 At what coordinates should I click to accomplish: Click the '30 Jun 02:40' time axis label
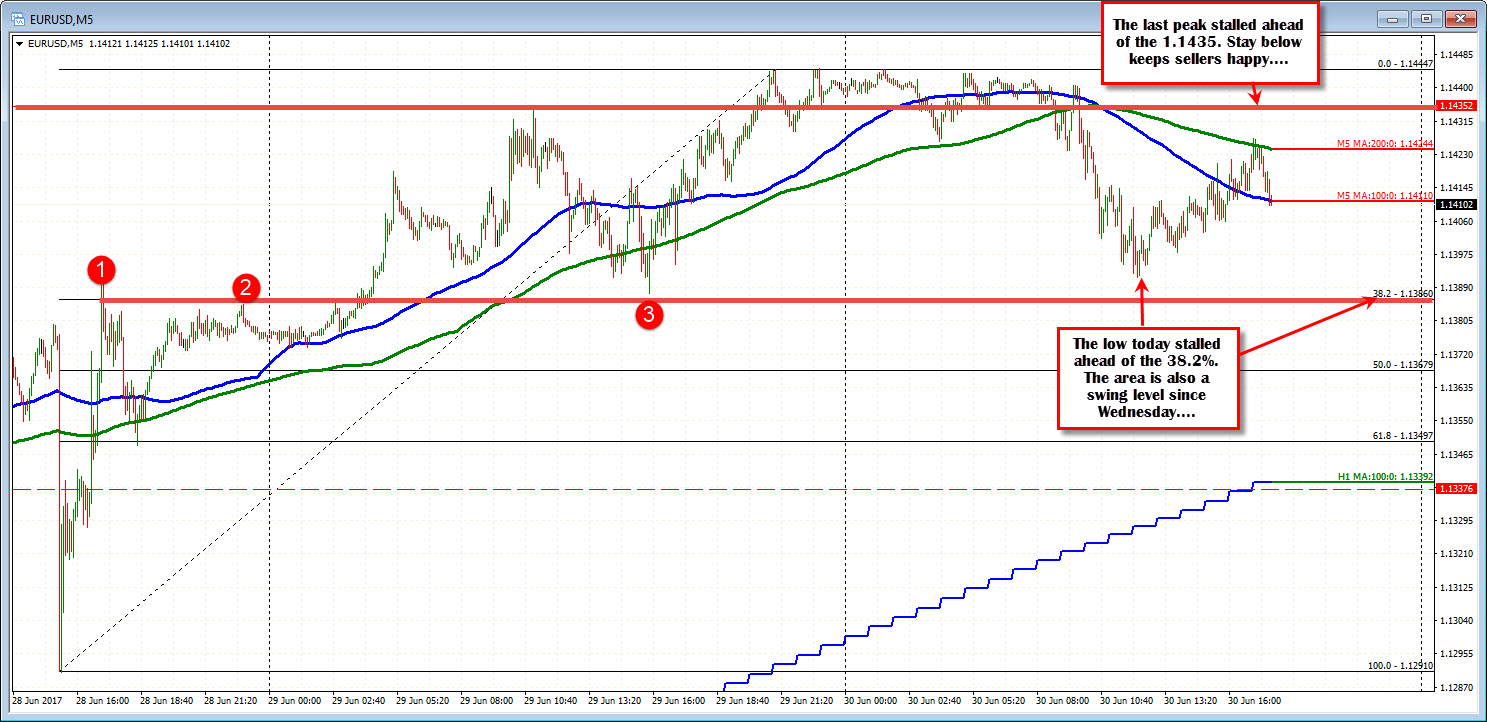(934, 701)
